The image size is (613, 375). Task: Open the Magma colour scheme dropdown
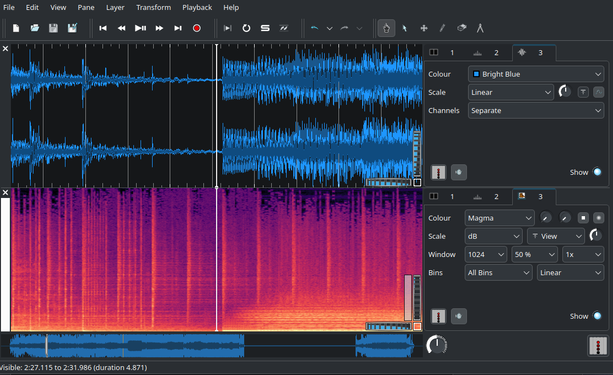pos(499,218)
